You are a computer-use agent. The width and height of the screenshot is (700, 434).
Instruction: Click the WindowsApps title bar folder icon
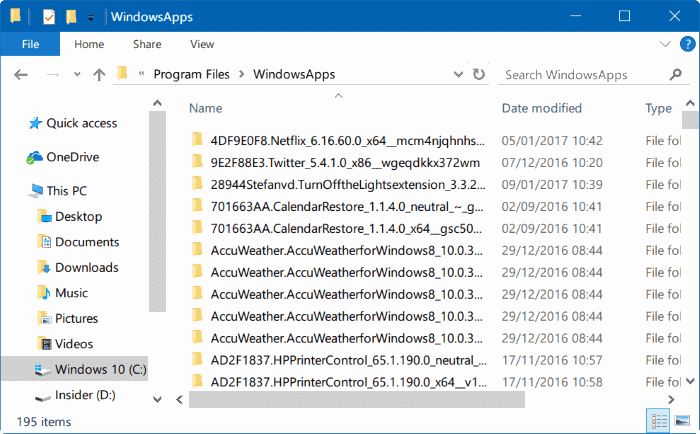click(x=15, y=16)
